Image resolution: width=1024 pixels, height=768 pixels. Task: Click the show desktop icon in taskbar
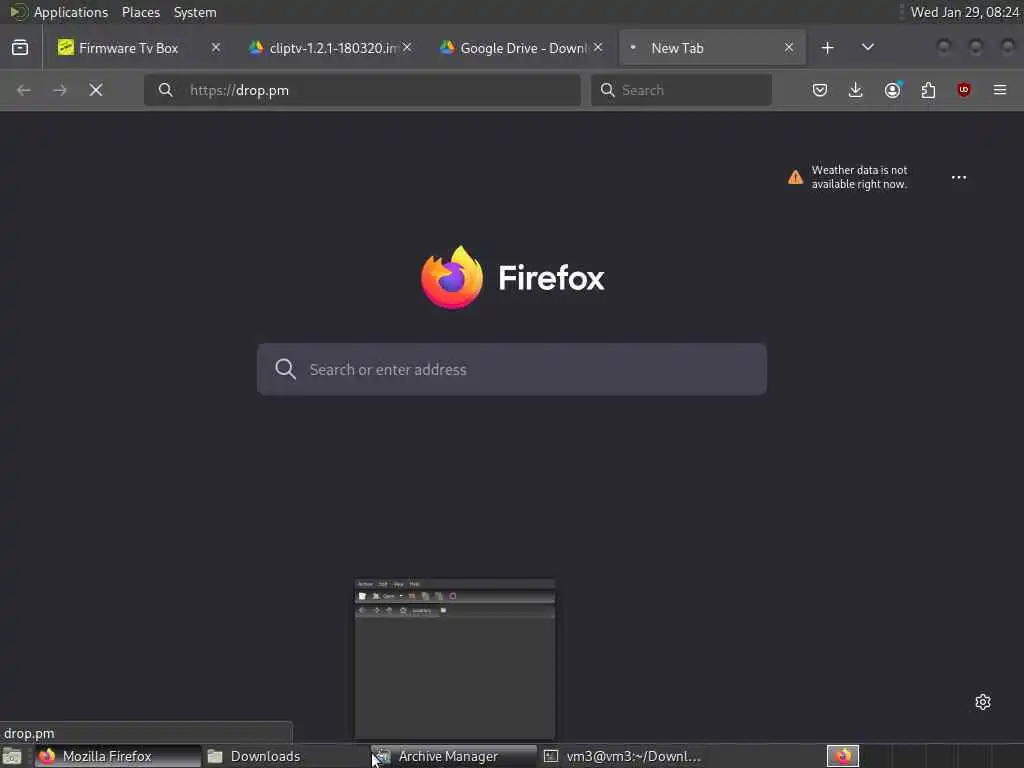(12, 756)
